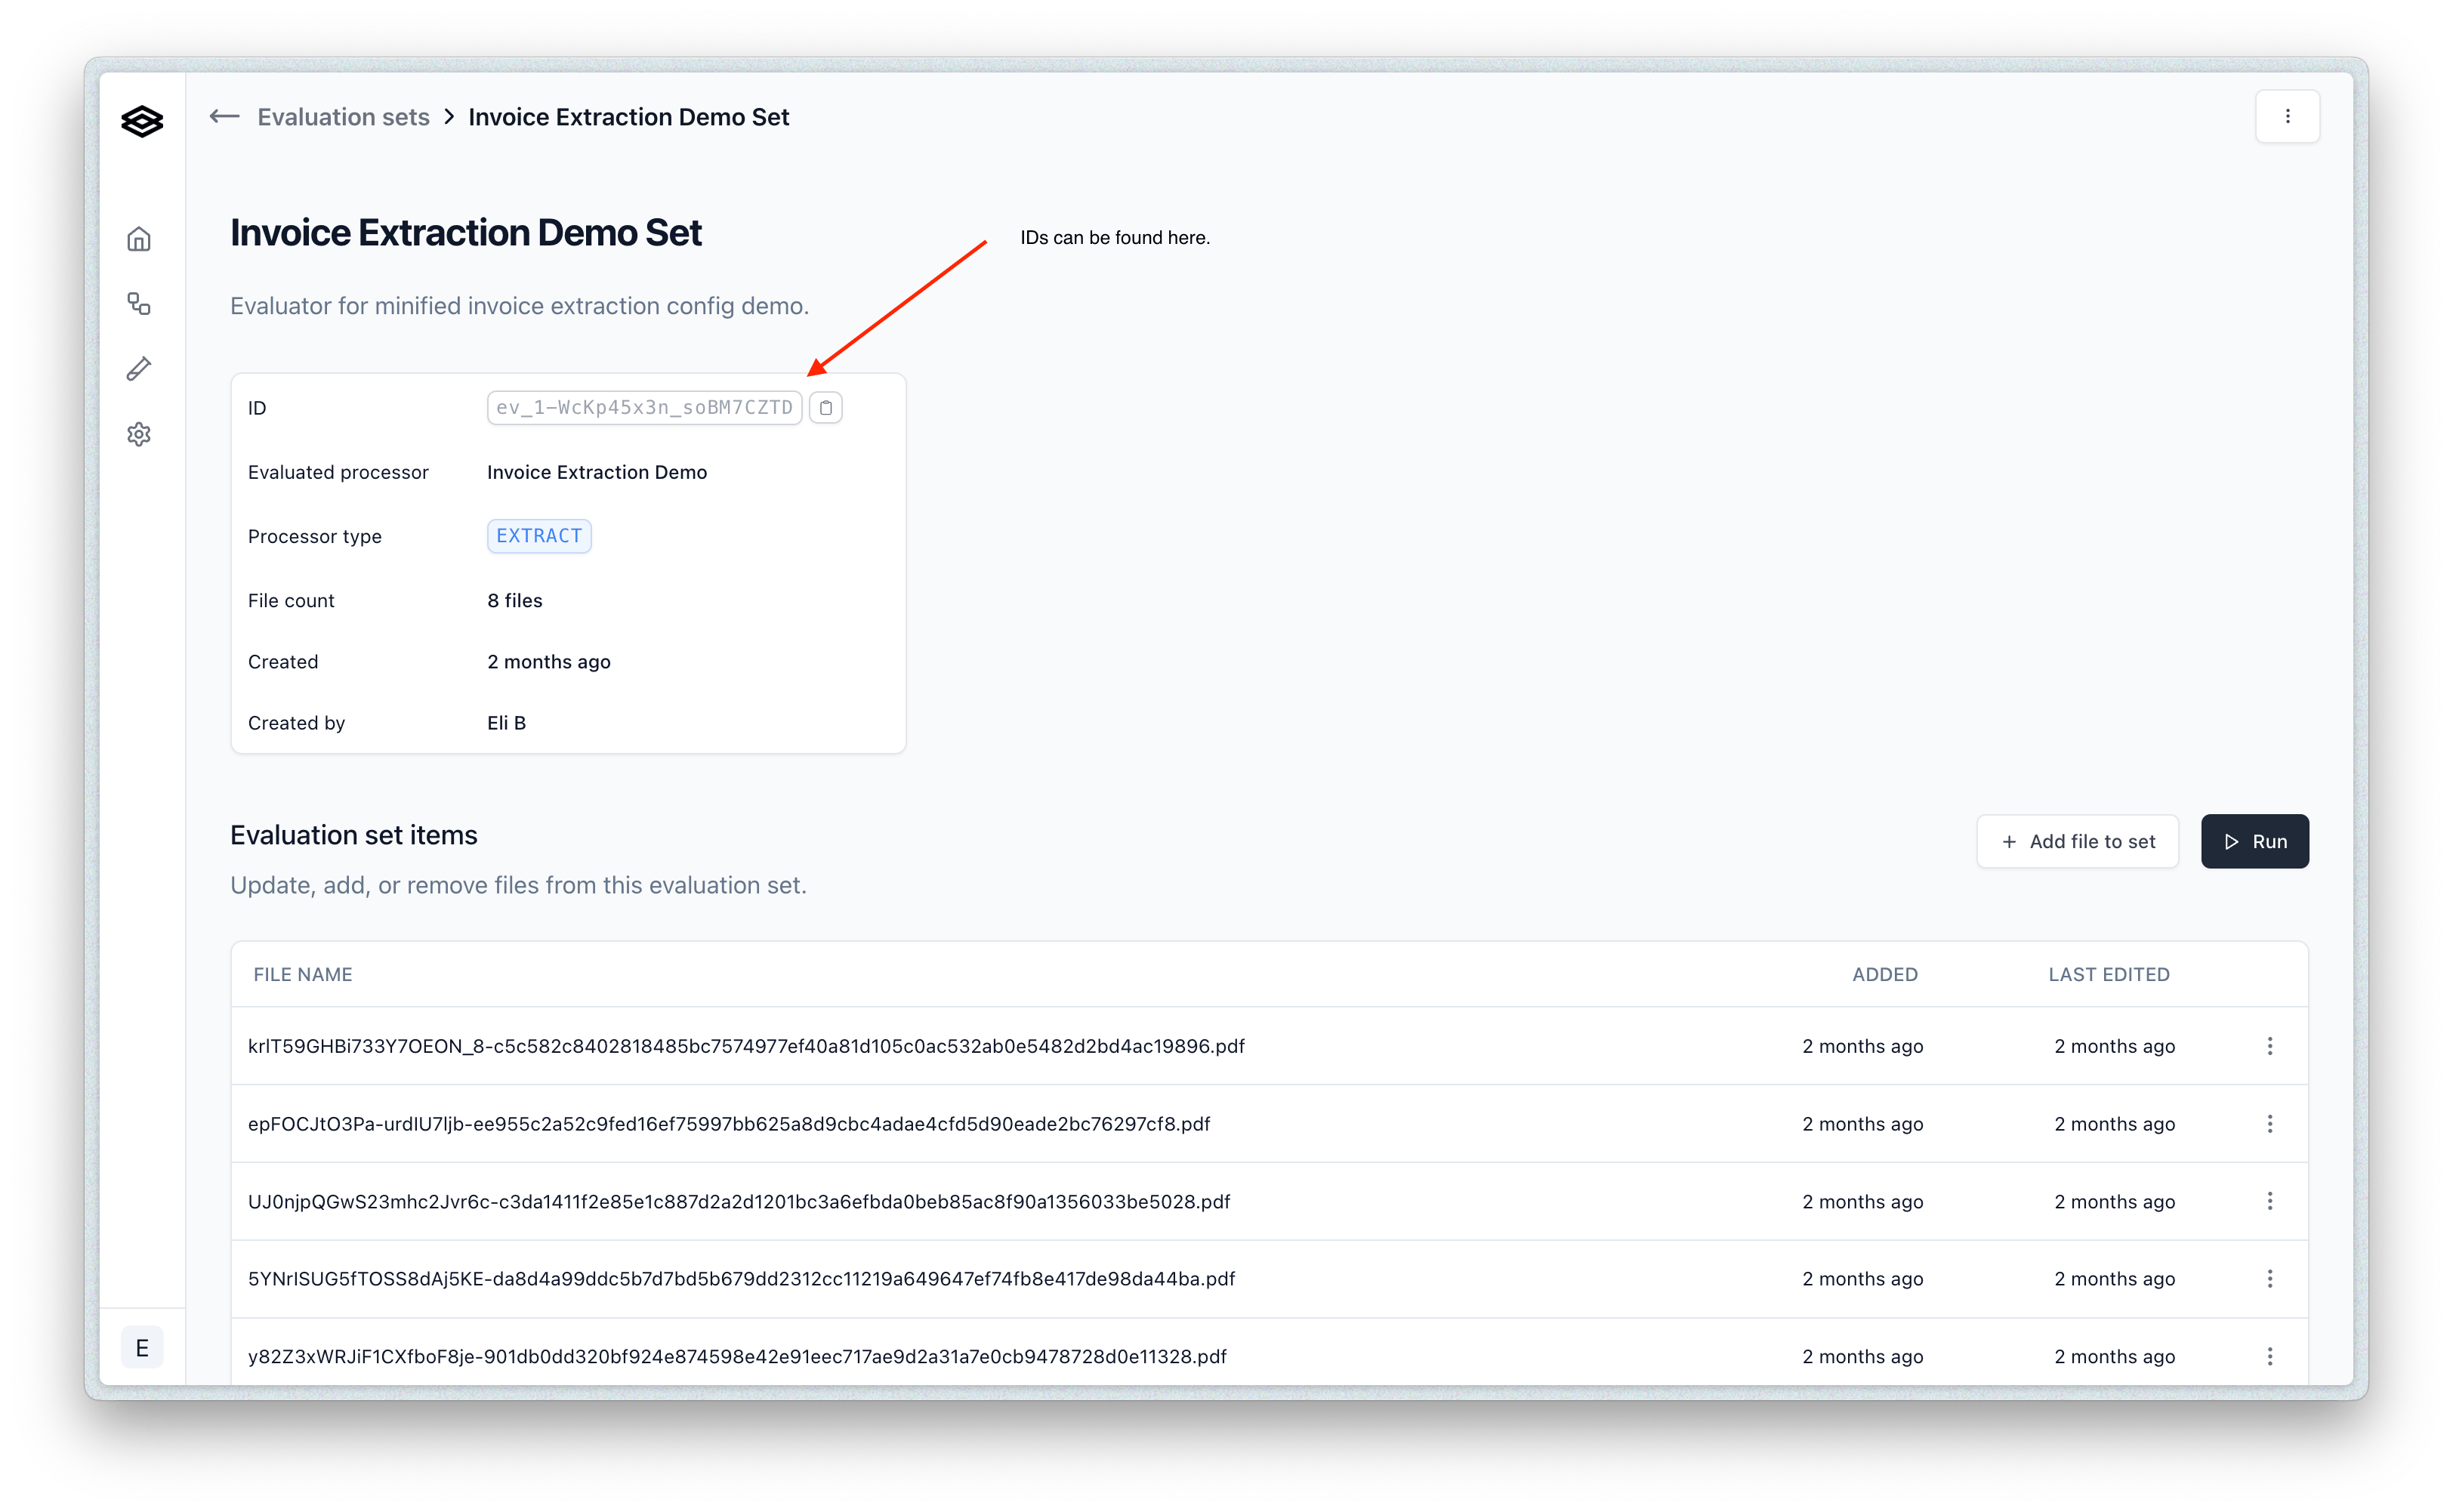Viewport: 2453px width, 1512px height.
Task: Open the top-right three-dot page menu
Action: [2287, 117]
